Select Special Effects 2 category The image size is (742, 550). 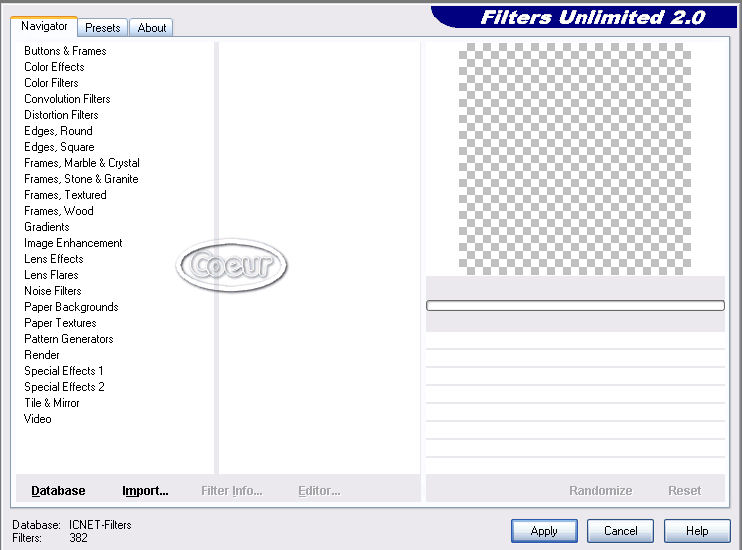click(x=64, y=387)
